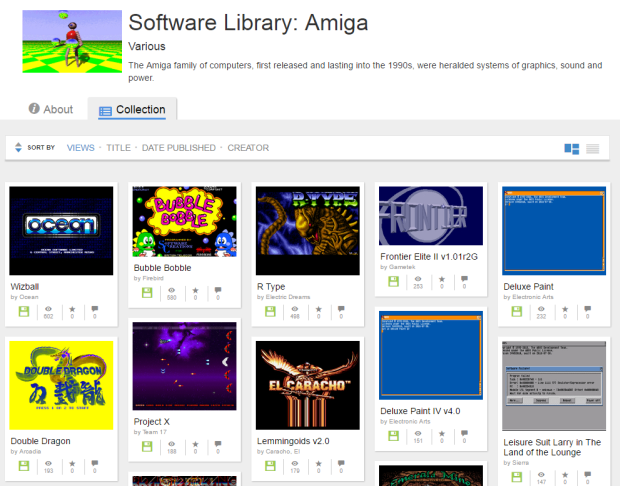Click Bubble Bobble's floppy disk icon
The width and height of the screenshot is (620, 486).
147,293
